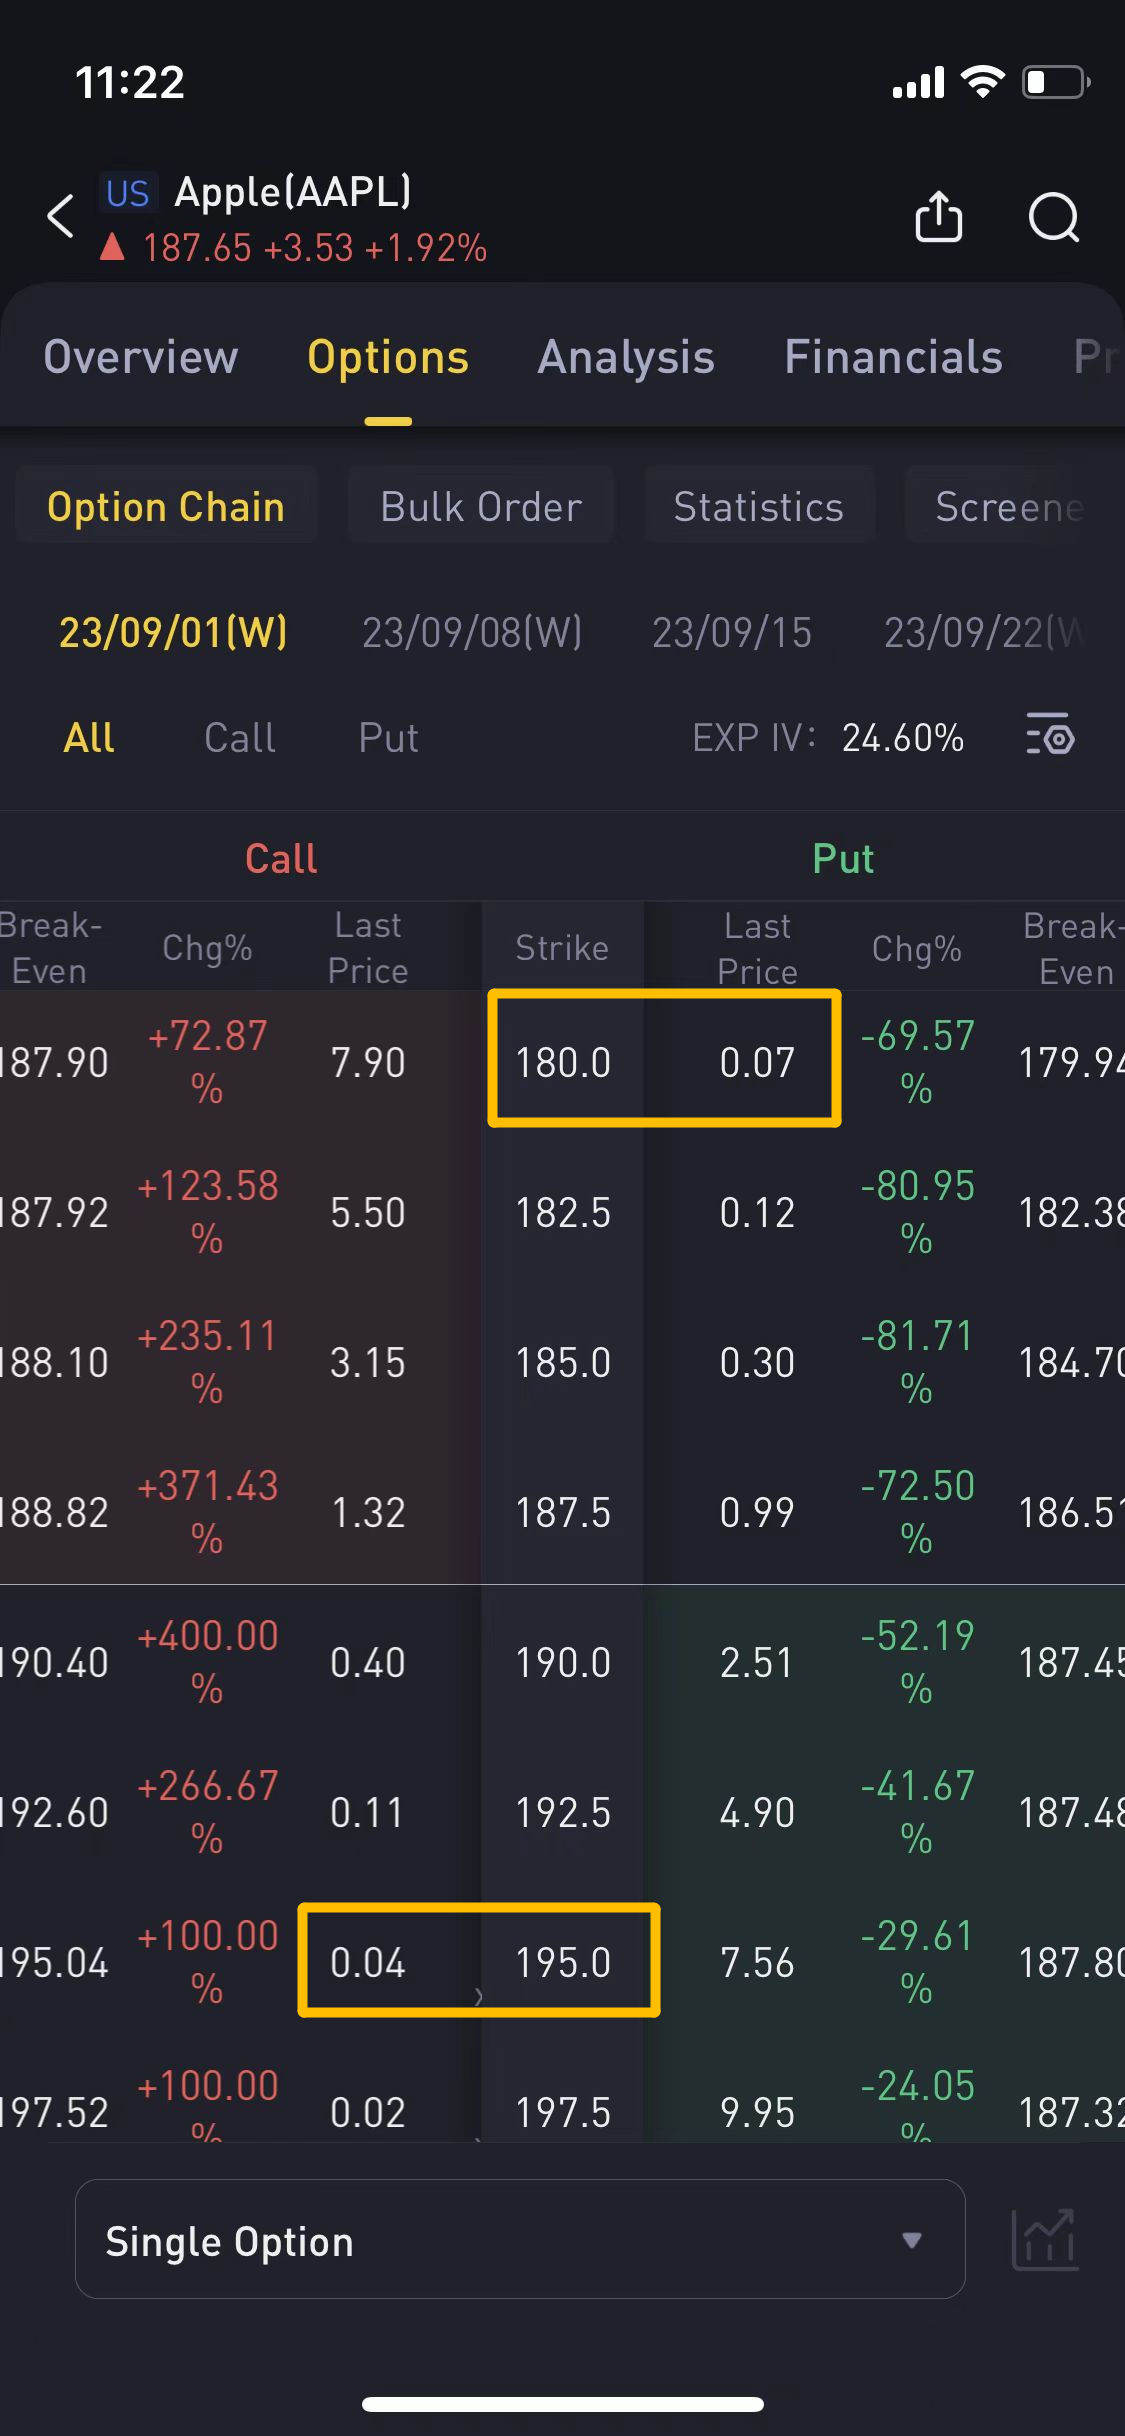Tap the share icon
Viewport: 1125px width, 2436px height.
tap(938, 217)
